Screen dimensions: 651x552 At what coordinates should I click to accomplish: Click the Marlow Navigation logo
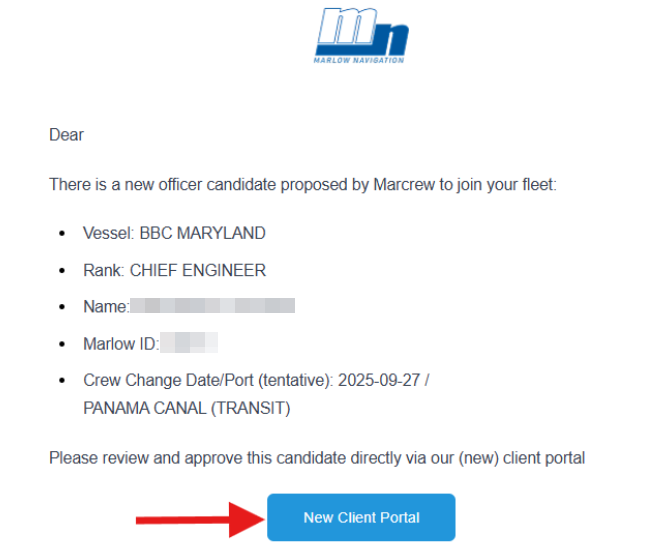click(x=360, y=35)
